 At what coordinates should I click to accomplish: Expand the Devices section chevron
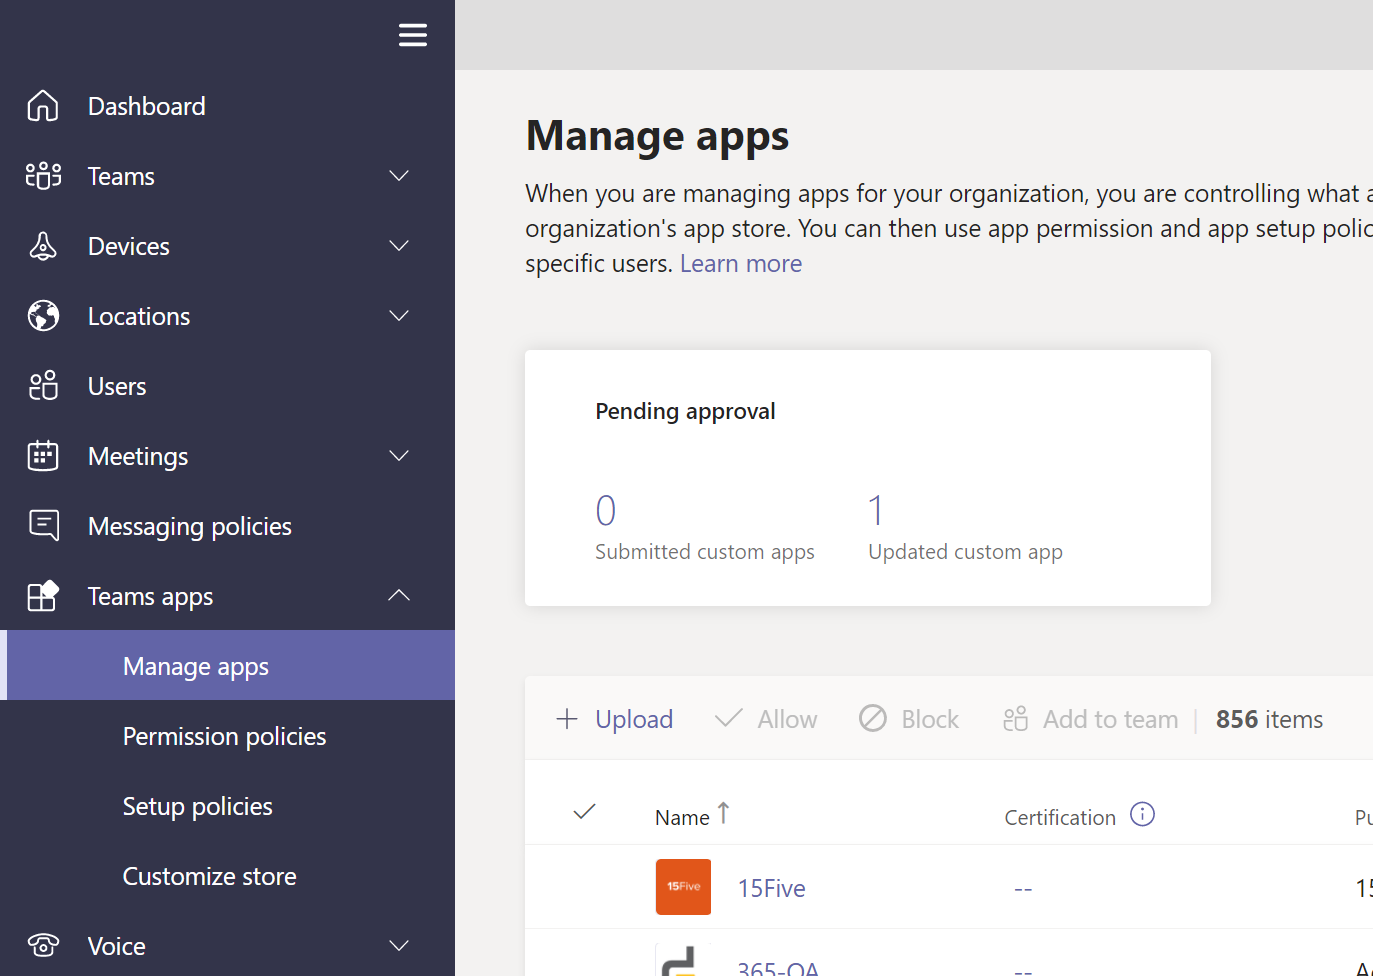coord(399,246)
